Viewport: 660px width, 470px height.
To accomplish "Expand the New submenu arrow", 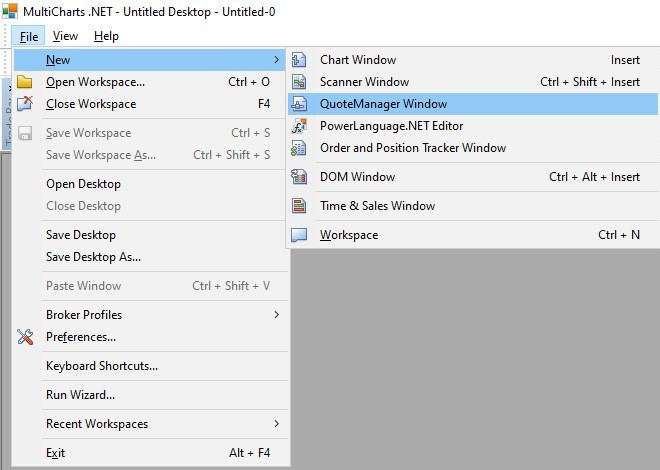I will tap(276, 60).
